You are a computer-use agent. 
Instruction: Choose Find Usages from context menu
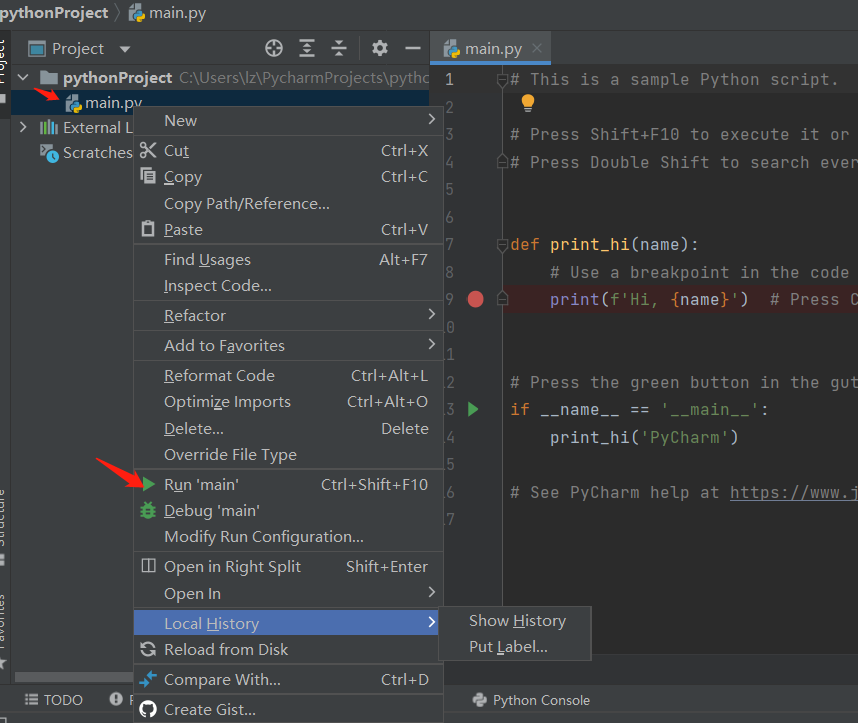click(288, 259)
